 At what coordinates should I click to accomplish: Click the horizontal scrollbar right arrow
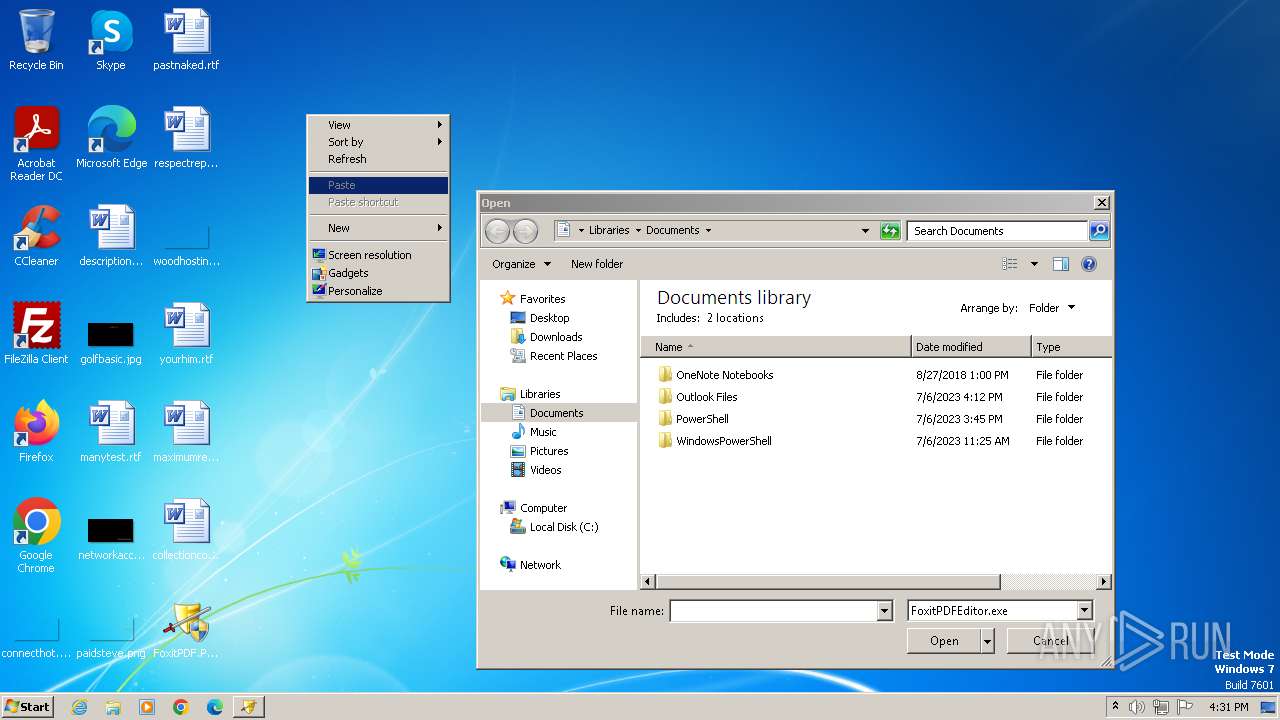pyautogui.click(x=1103, y=582)
